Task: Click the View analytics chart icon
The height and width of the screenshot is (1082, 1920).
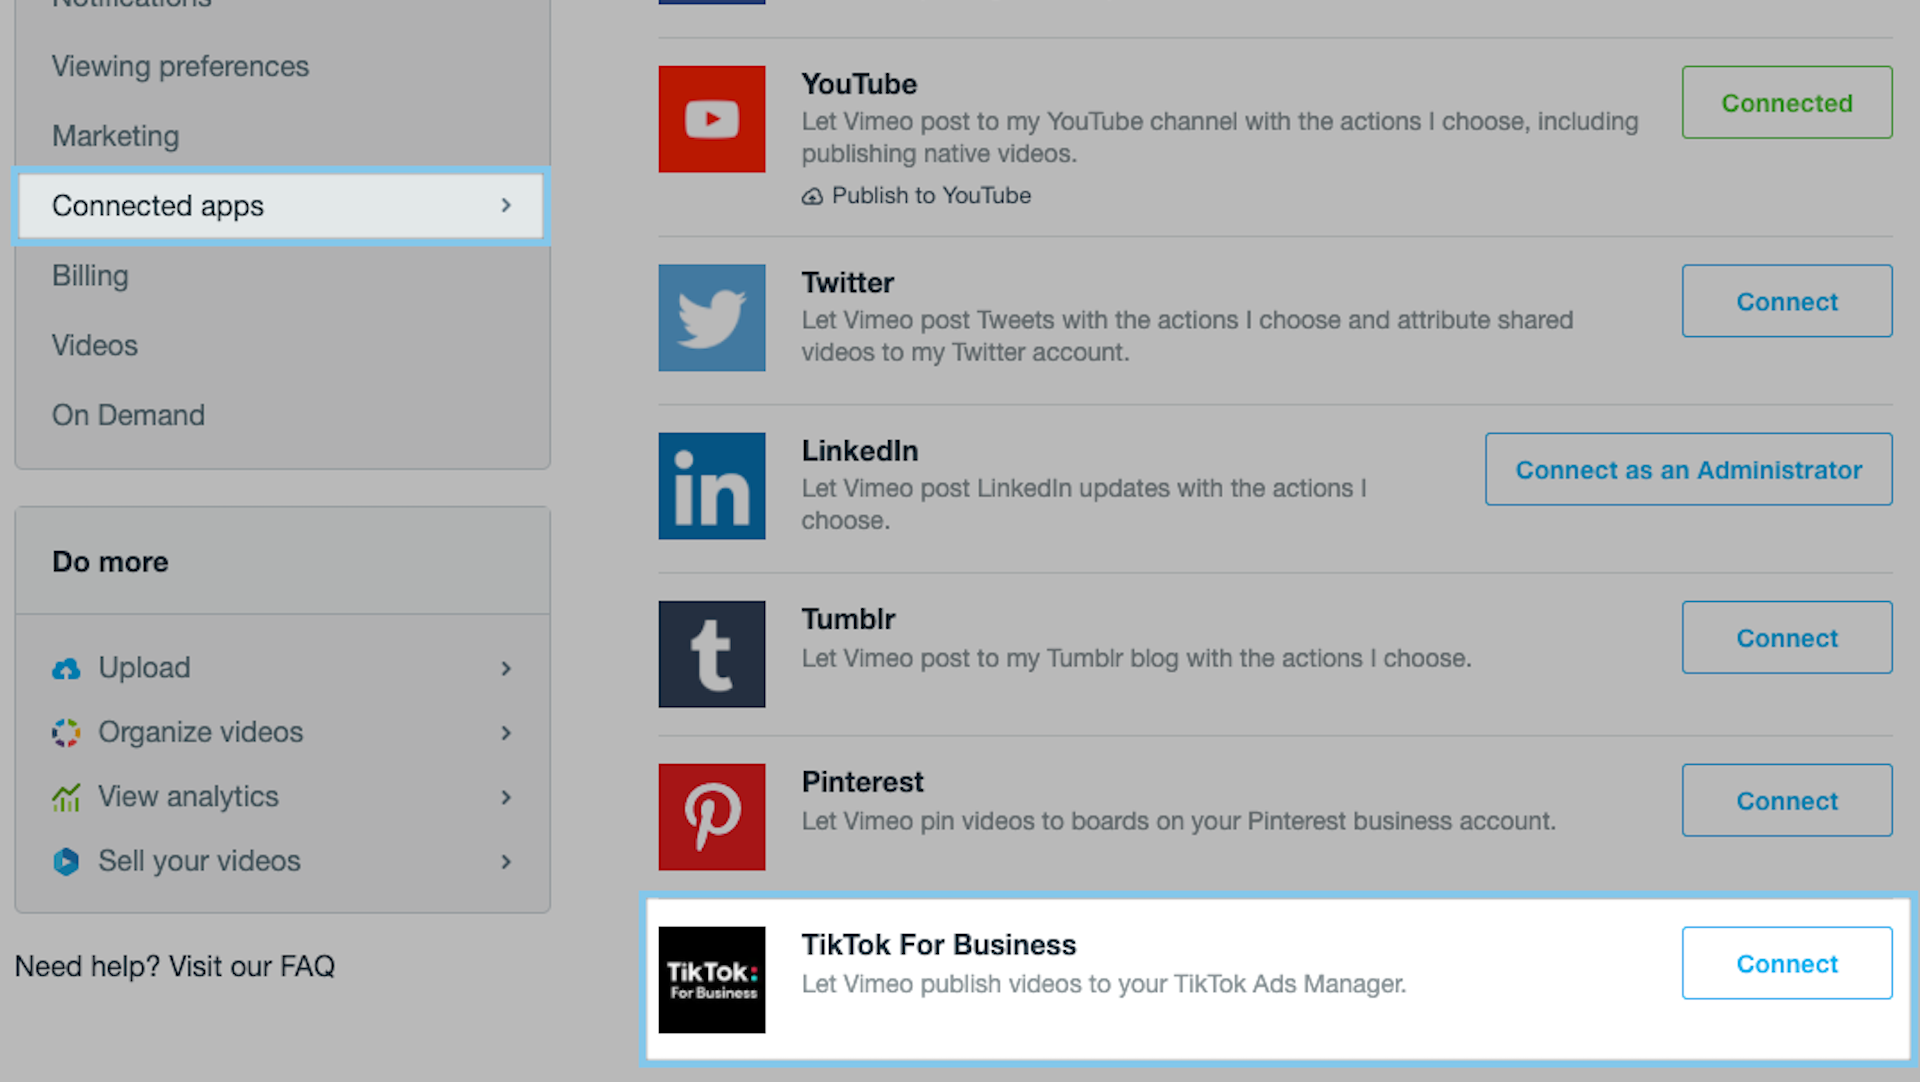Action: click(66, 797)
